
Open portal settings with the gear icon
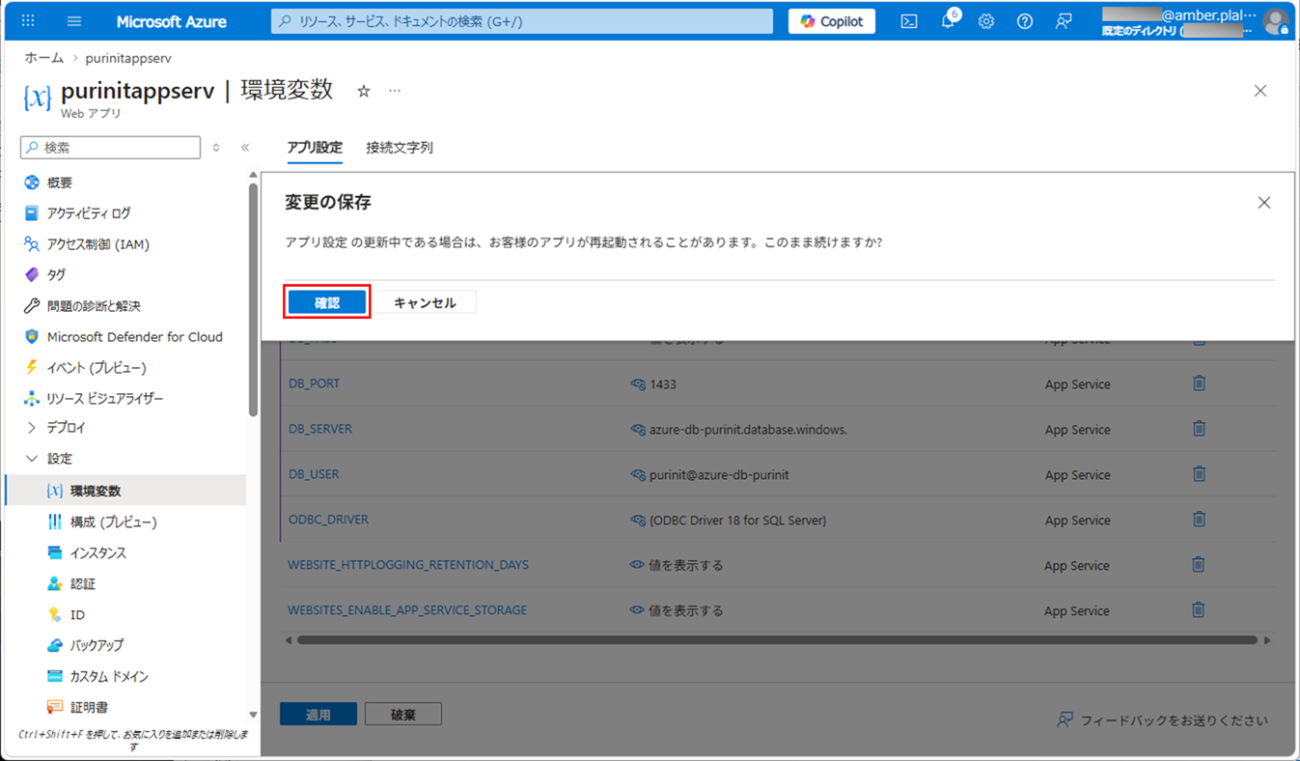[986, 20]
